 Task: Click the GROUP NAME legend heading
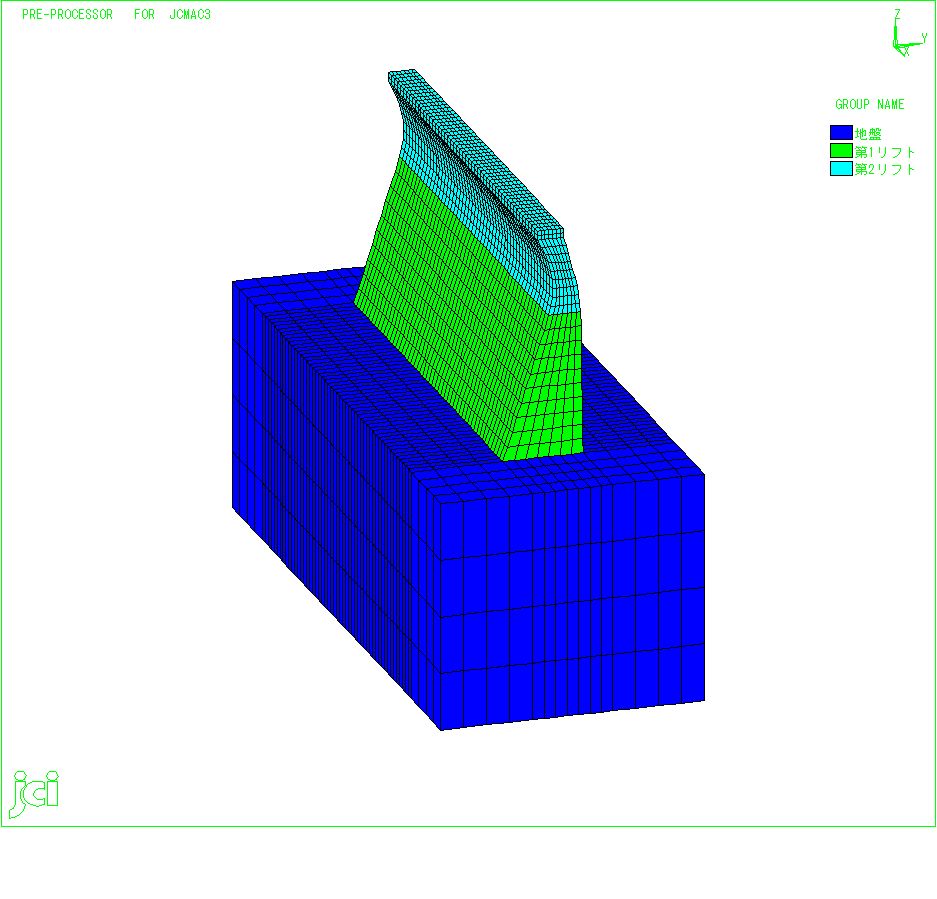tap(869, 105)
